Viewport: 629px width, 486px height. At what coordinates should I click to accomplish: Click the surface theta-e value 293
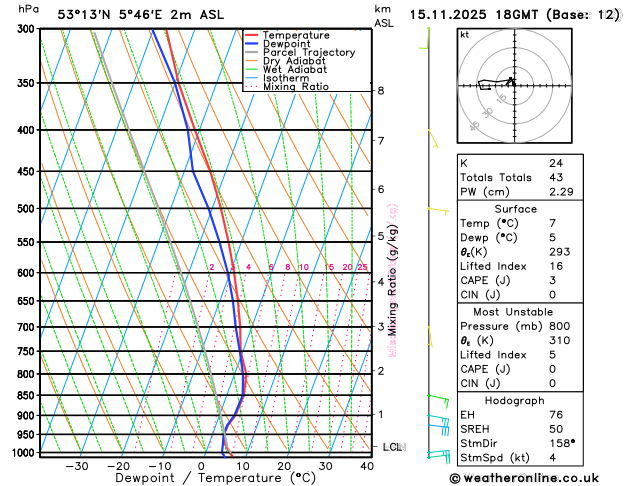coord(560,252)
